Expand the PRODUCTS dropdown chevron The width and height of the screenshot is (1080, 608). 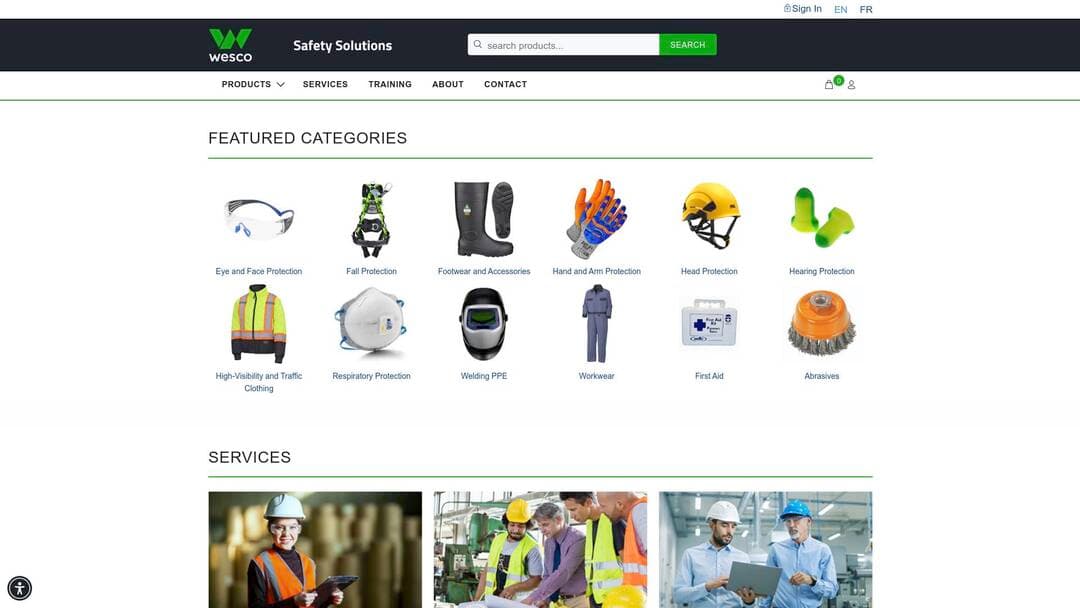tap(279, 84)
